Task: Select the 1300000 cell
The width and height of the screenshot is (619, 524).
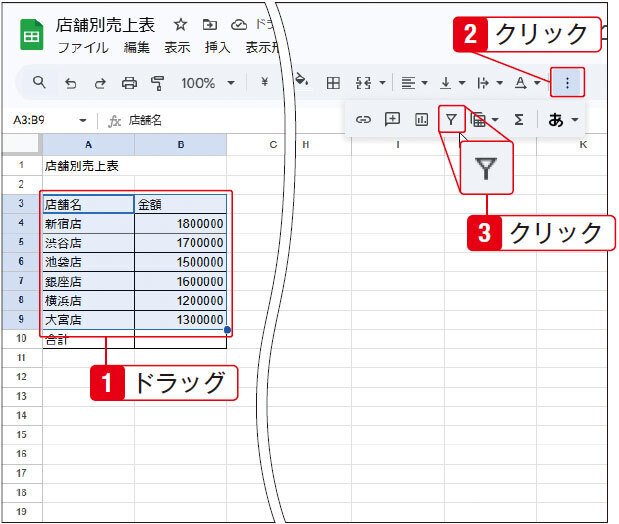Action: pyautogui.click(x=180, y=320)
